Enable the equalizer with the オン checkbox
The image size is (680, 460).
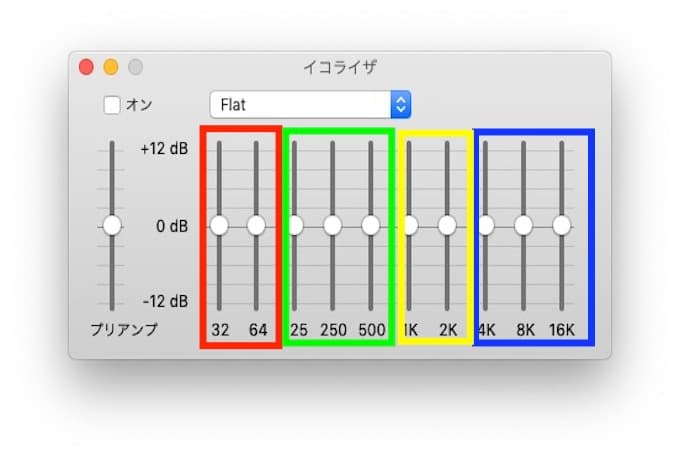click(112, 105)
